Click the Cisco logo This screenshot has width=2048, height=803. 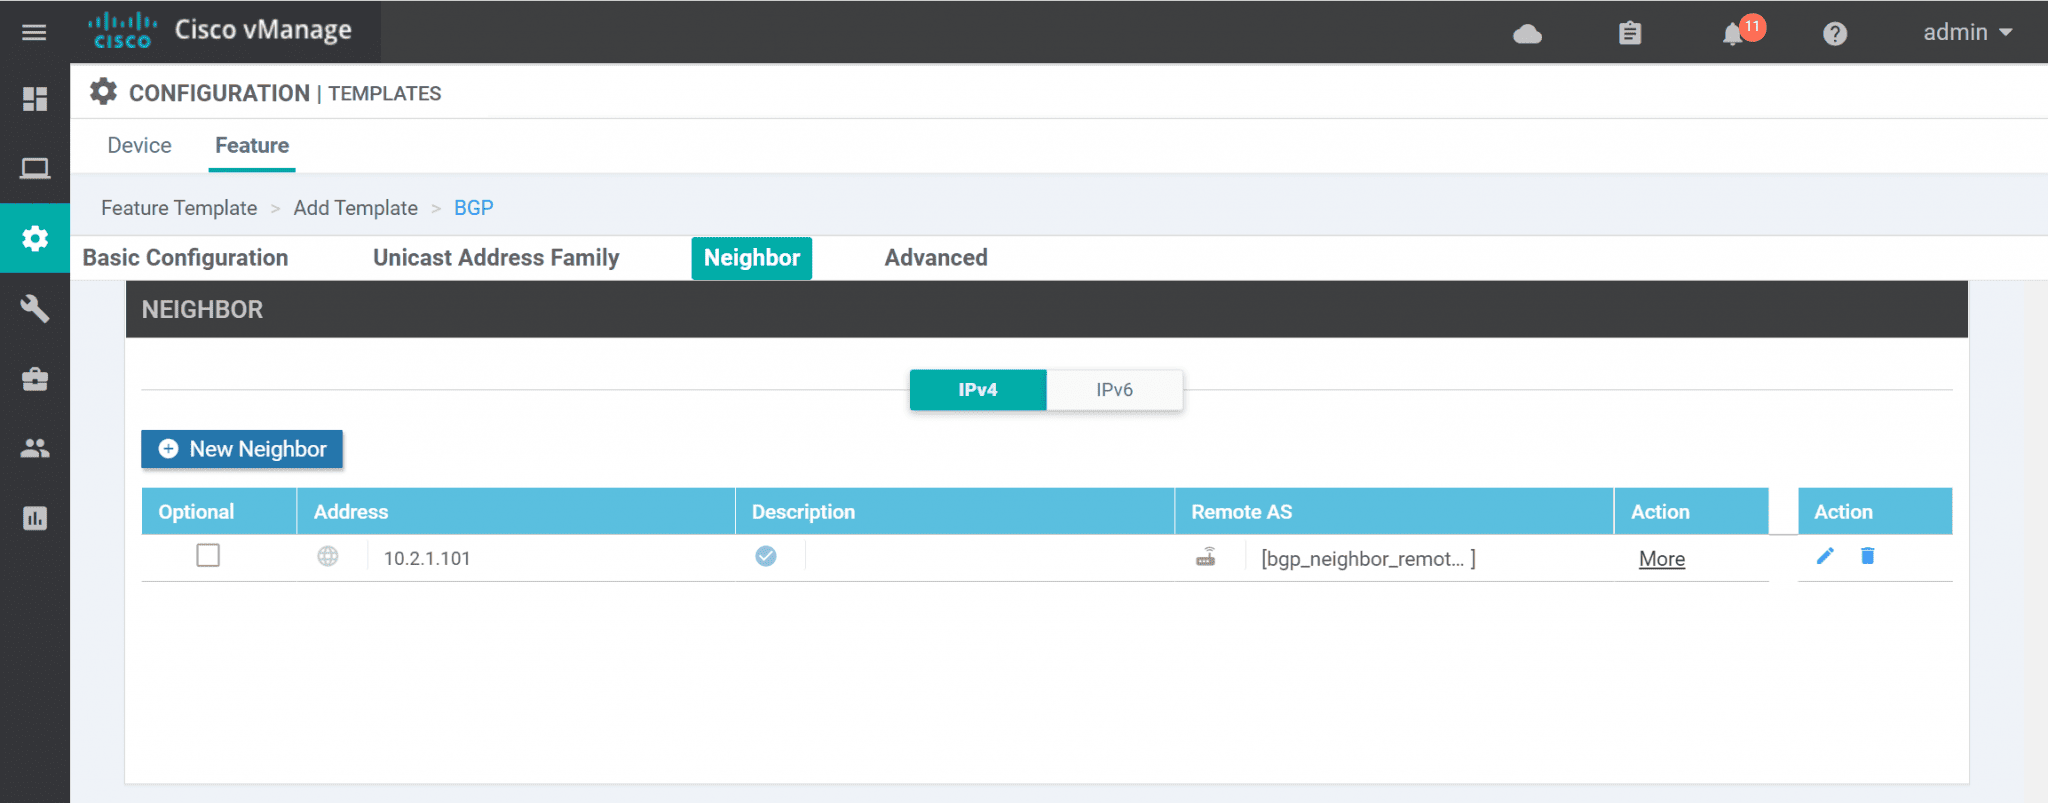point(122,31)
